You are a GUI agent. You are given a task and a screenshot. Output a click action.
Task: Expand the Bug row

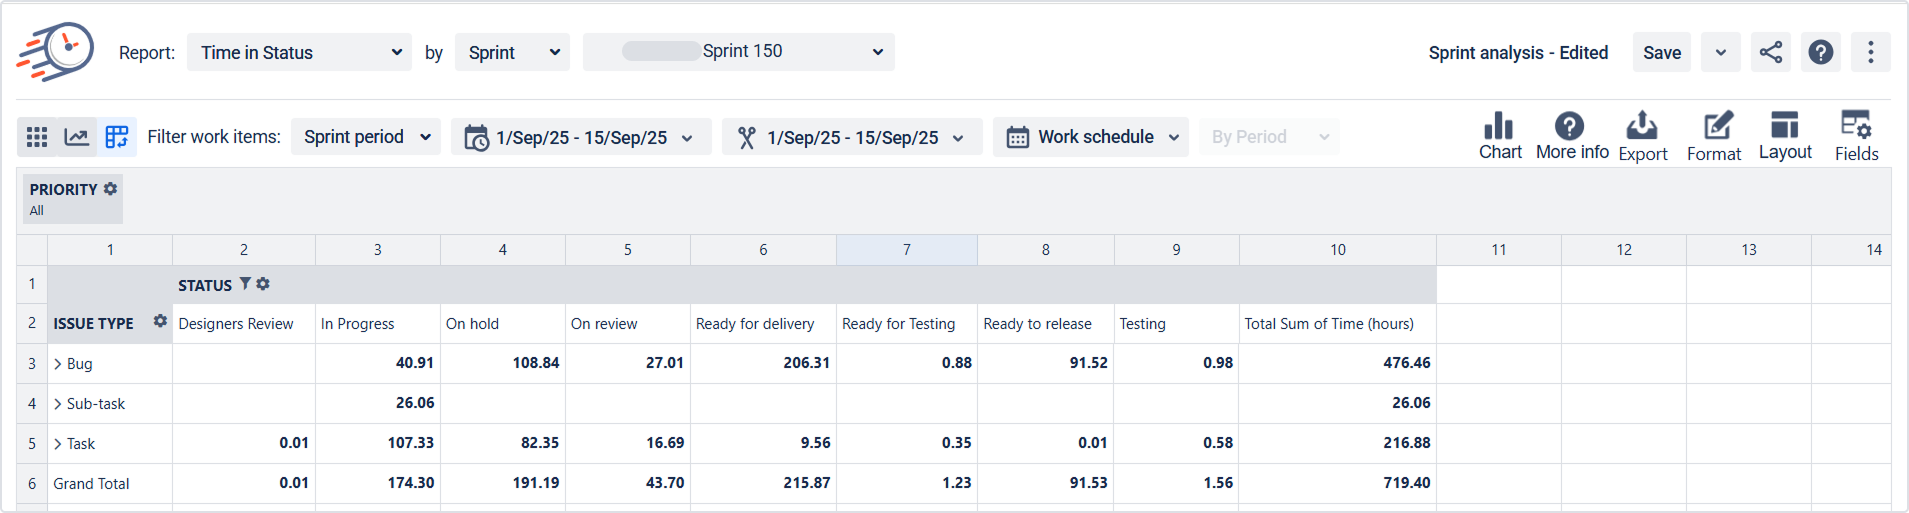tap(58, 364)
